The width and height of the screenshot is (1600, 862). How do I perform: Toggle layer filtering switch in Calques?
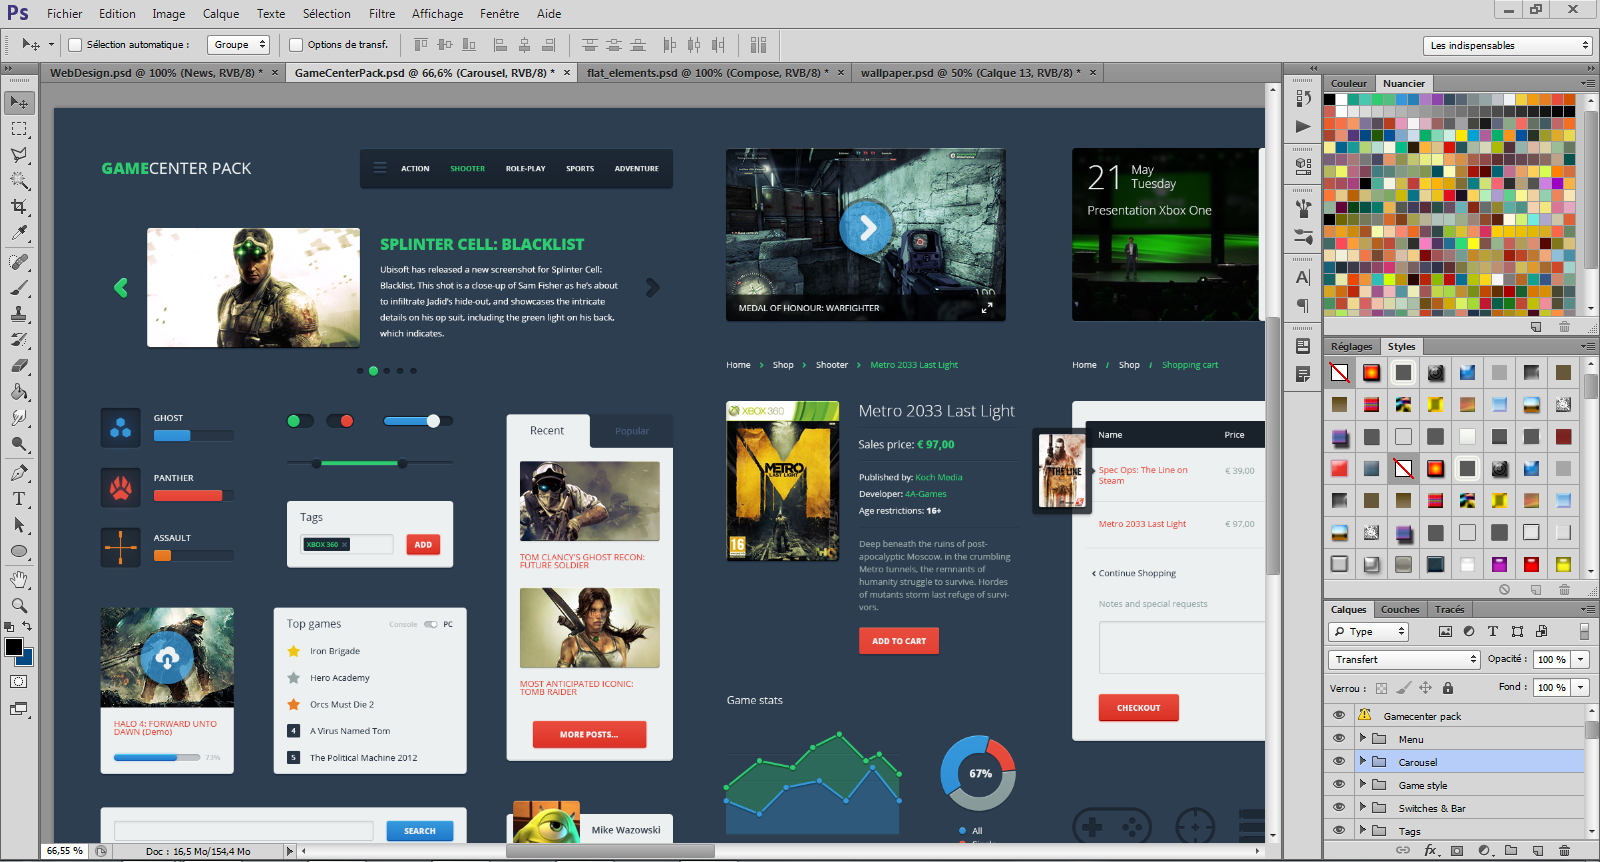coord(1584,631)
